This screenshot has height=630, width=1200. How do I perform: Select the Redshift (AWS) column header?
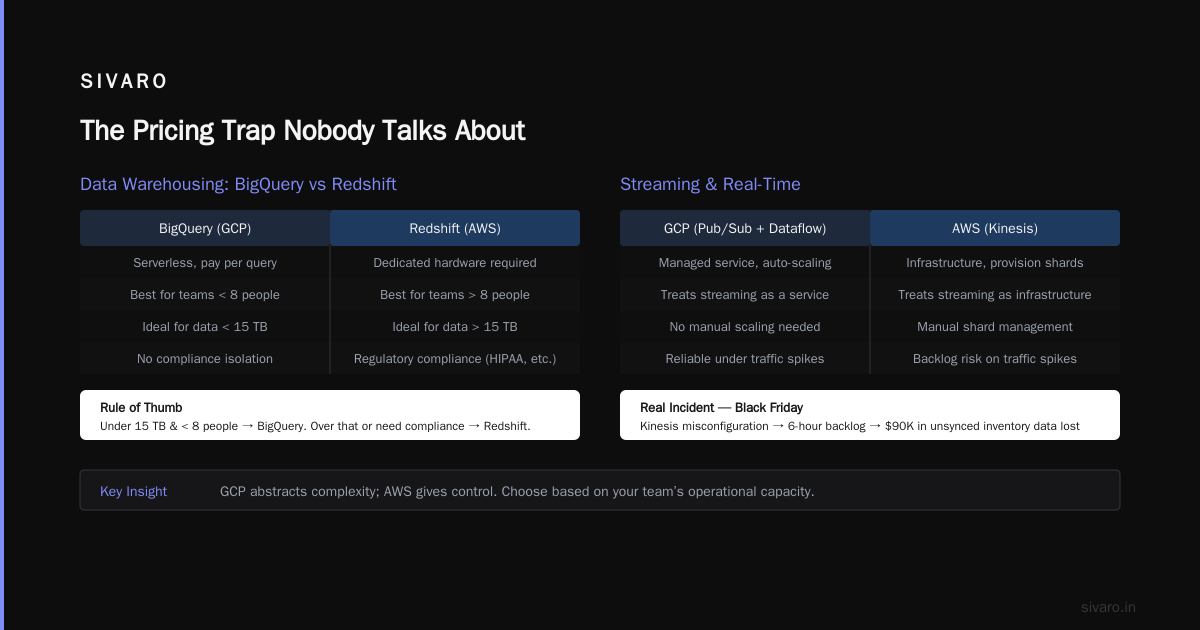coord(455,228)
